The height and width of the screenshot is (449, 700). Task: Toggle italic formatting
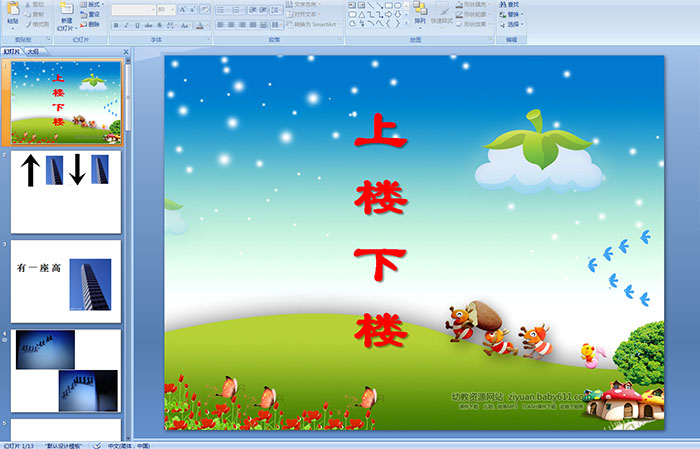(127, 25)
